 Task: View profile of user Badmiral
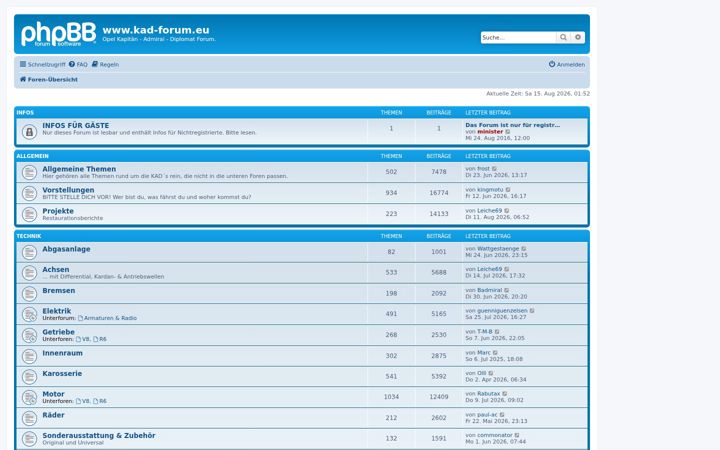(x=489, y=290)
